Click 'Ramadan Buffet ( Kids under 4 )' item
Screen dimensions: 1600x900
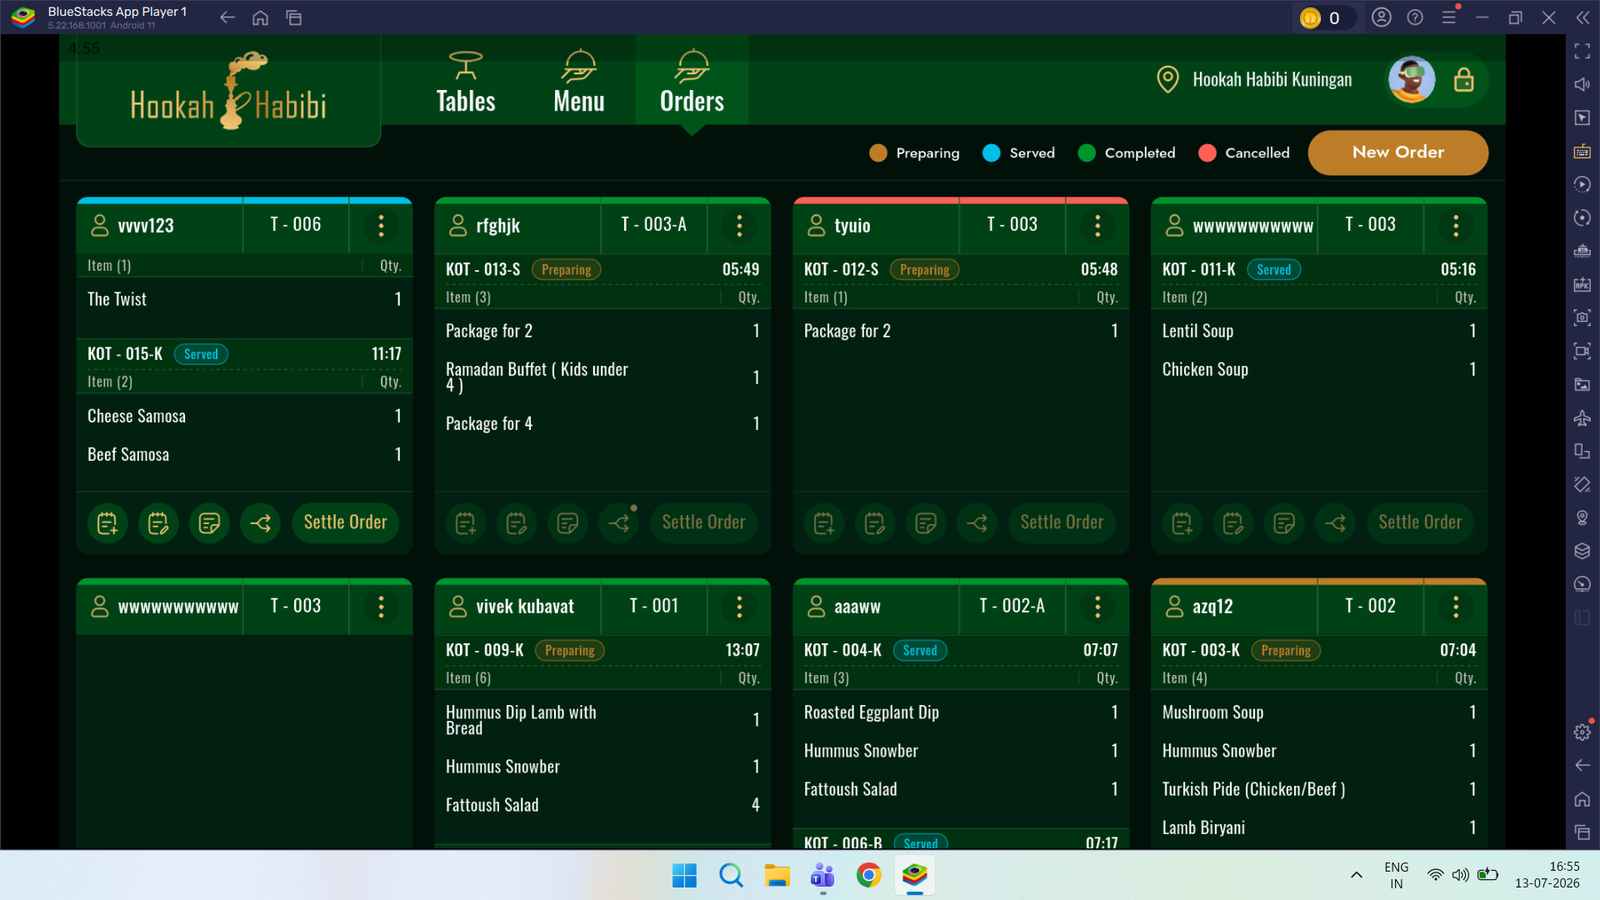click(x=537, y=377)
